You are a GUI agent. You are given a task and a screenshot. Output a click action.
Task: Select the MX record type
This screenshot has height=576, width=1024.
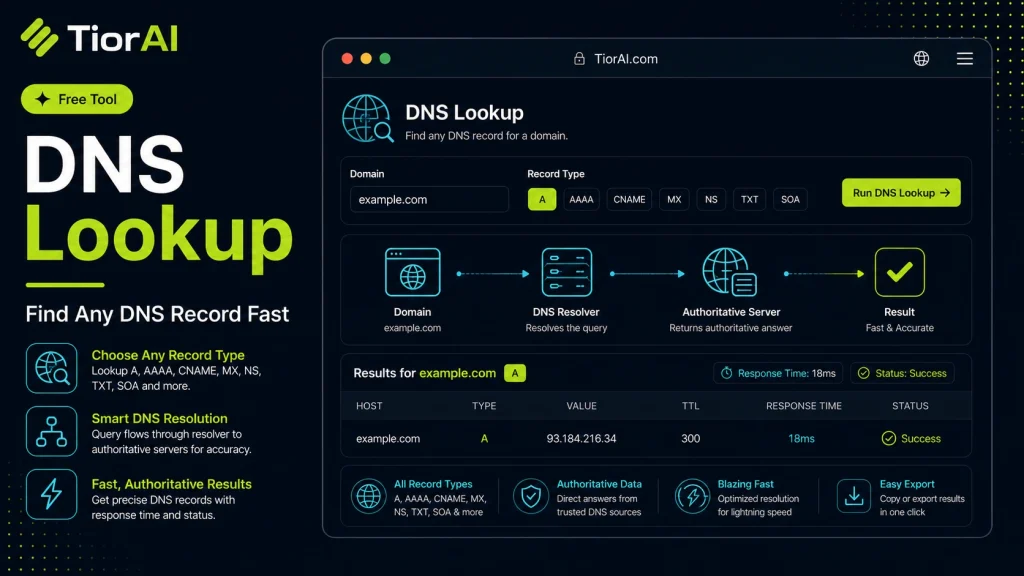tap(674, 199)
